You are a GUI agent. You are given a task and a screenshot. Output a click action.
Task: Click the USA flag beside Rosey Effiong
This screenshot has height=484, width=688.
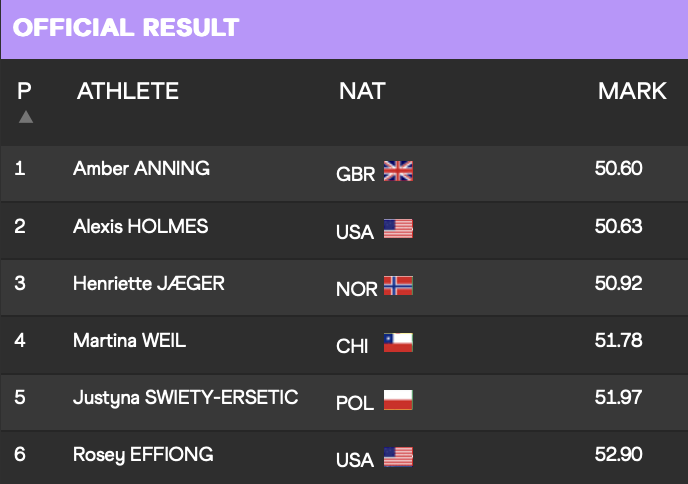pyautogui.click(x=398, y=457)
